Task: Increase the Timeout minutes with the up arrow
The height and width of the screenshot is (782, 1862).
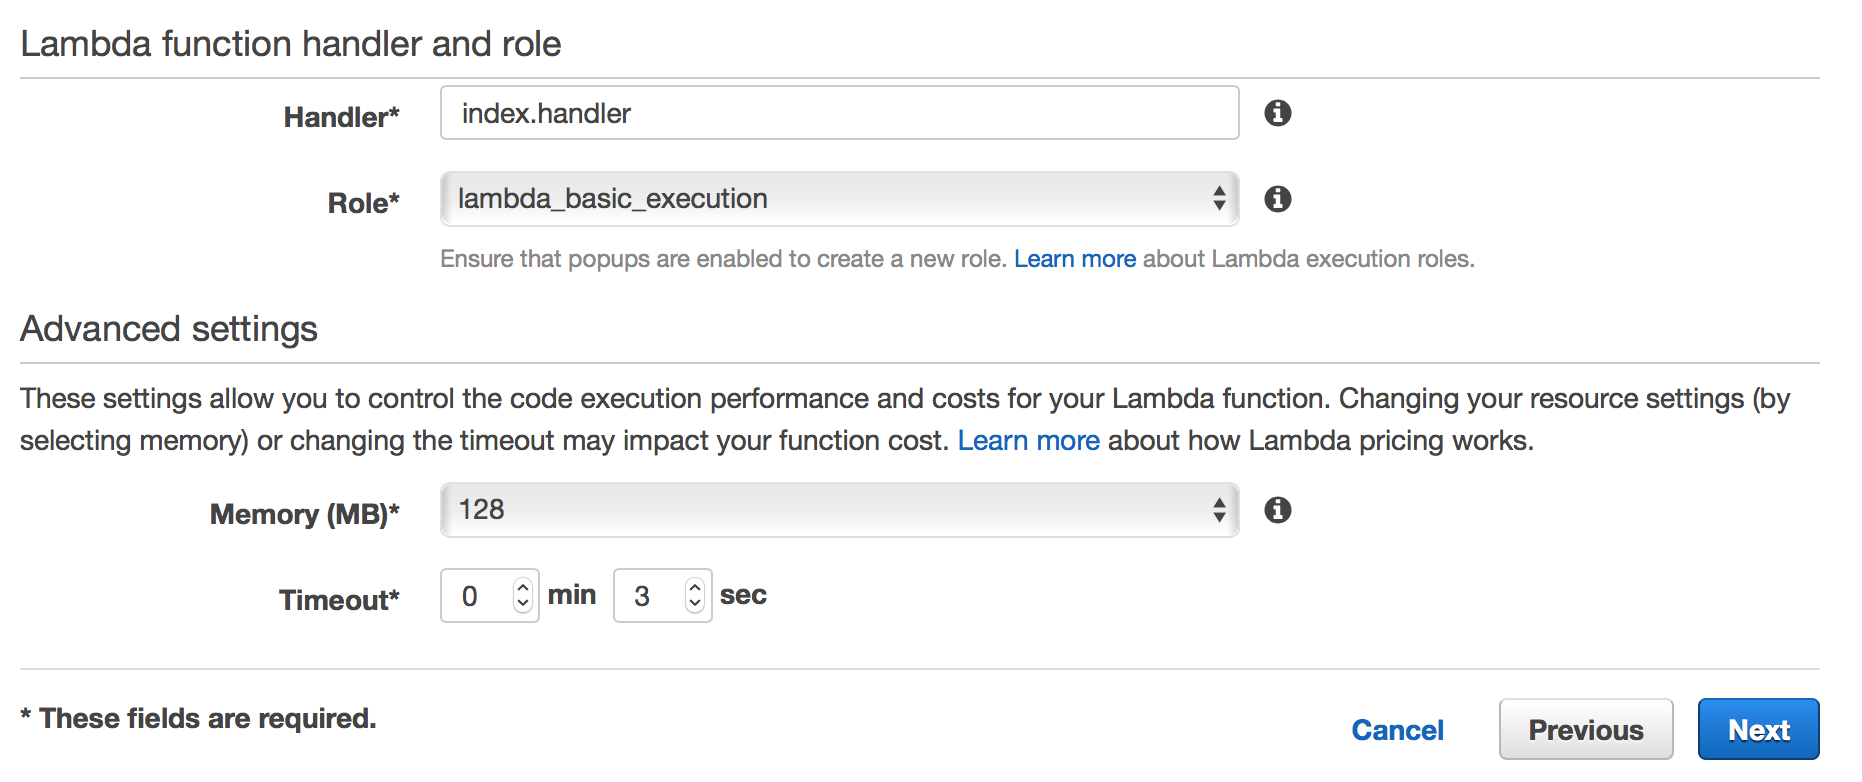Action: [522, 586]
